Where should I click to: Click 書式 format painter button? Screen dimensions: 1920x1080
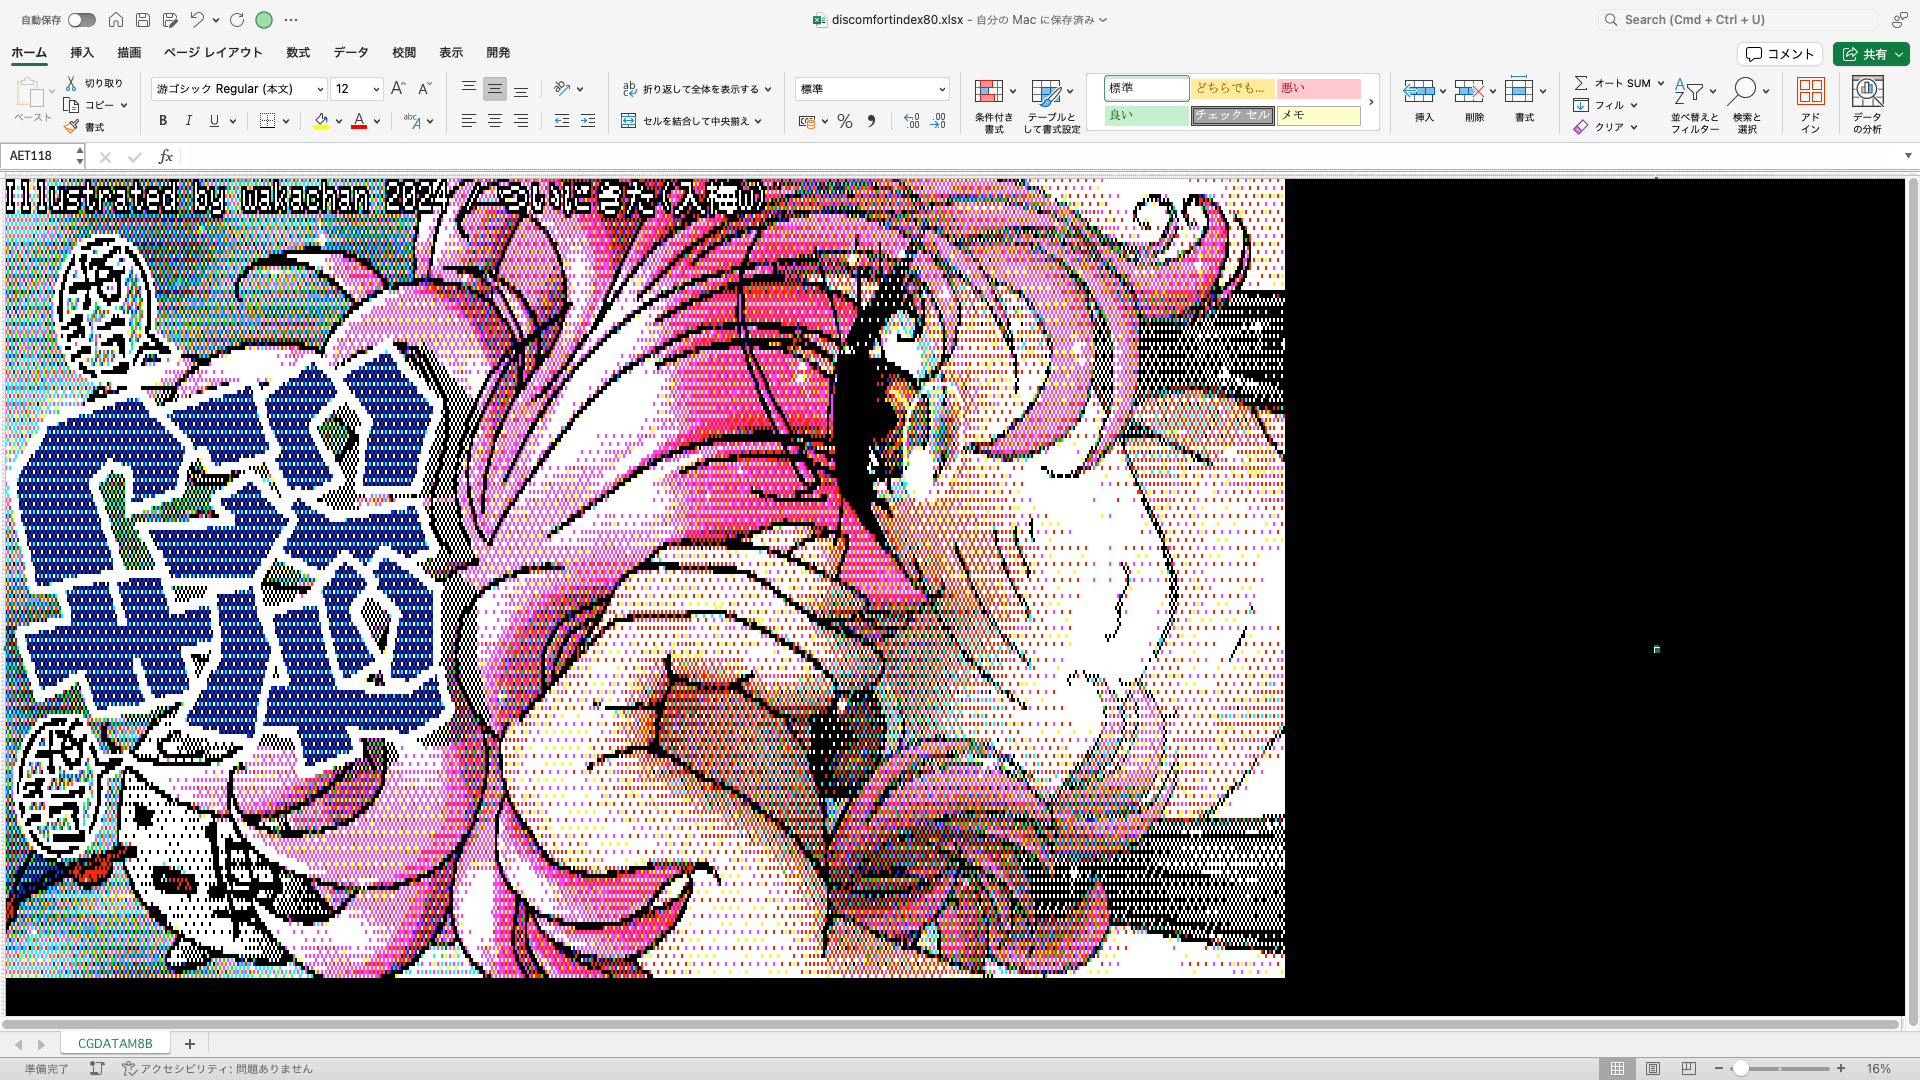coord(85,127)
